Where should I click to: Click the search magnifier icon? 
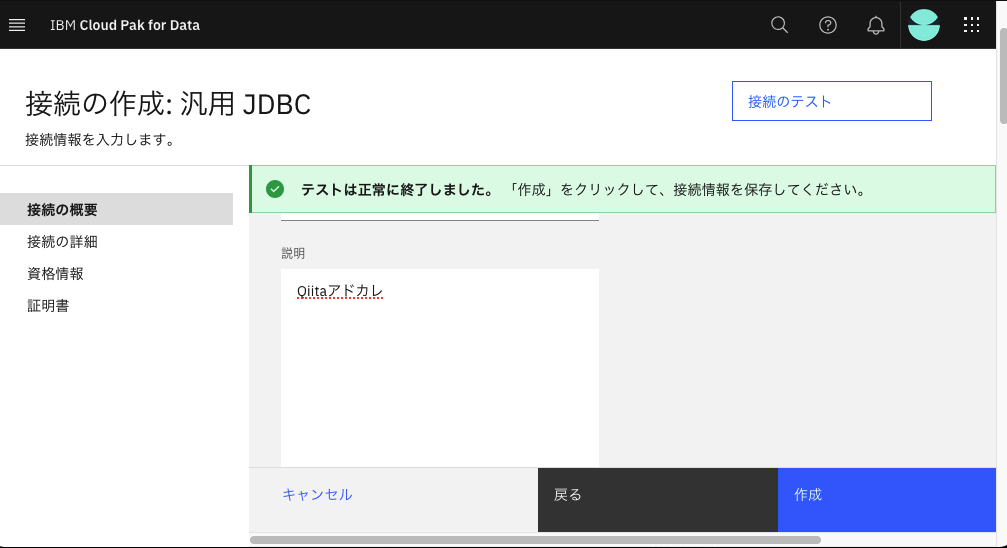click(779, 25)
